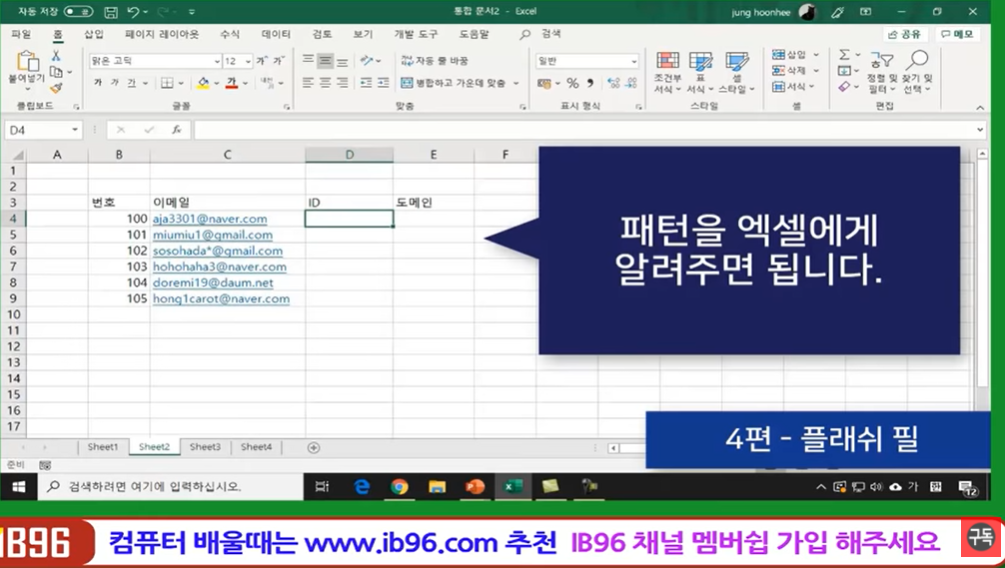1005x568 pixels.
Task: Open the font size 12 dropdown
Action: 248,61
